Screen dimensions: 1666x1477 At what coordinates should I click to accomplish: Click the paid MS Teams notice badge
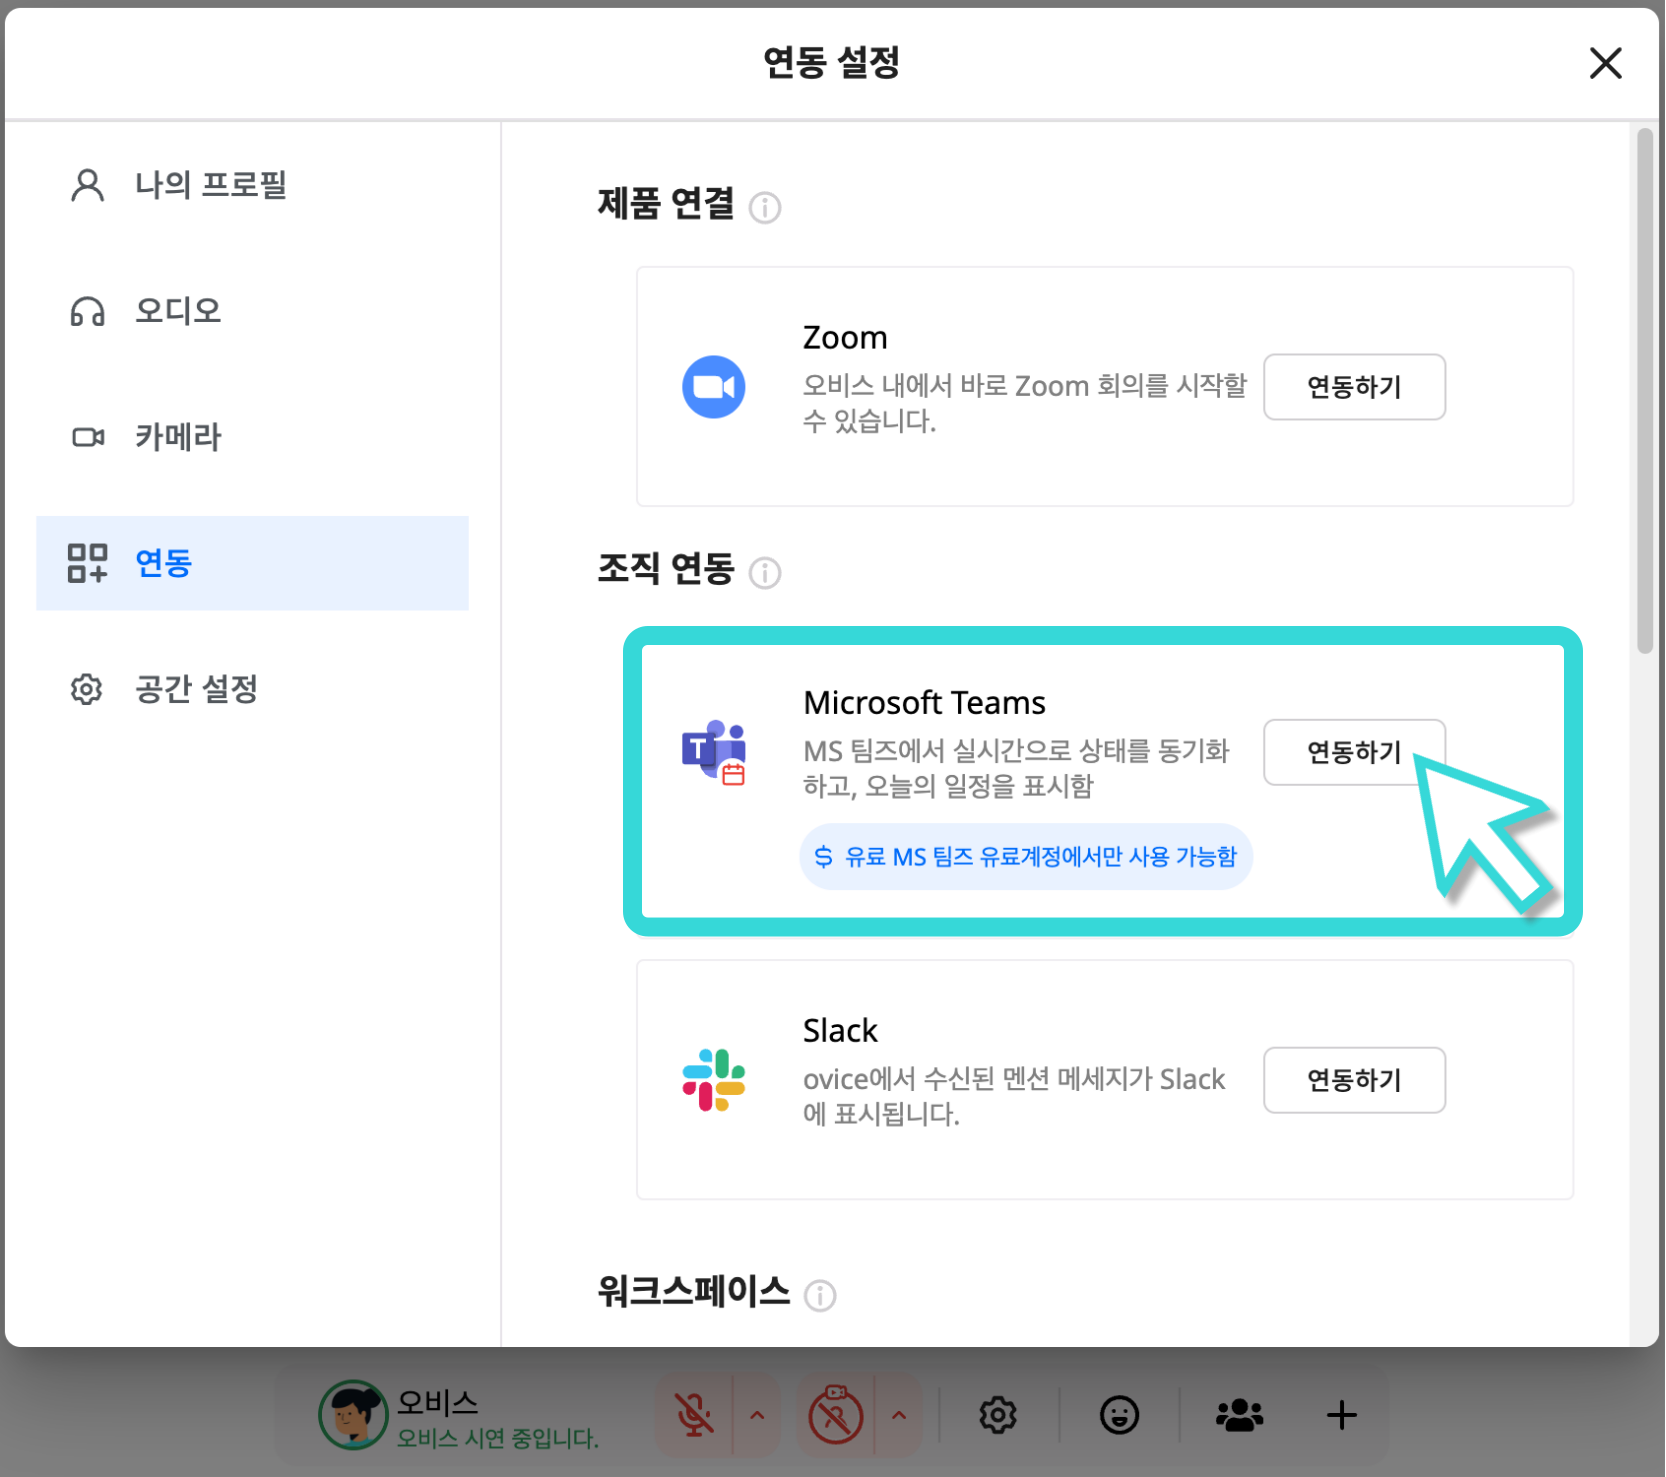pyautogui.click(x=1026, y=857)
